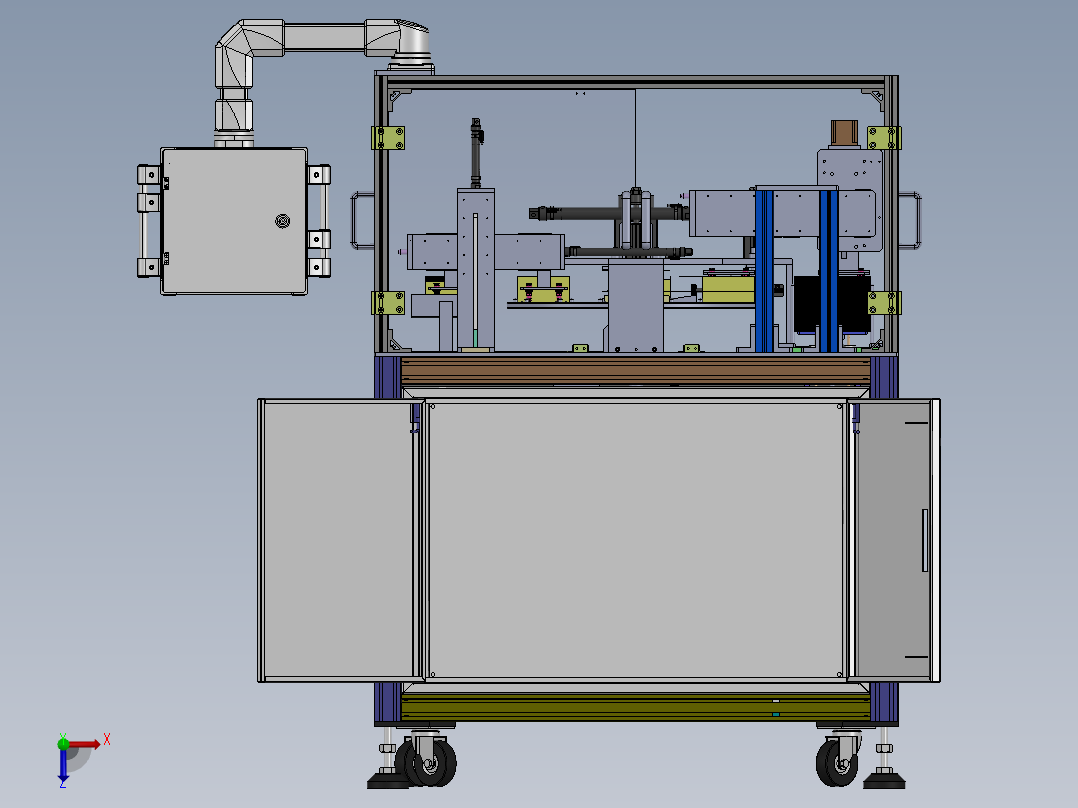Select the brown horizontal beam under the work area
This screenshot has height=808, width=1078.
(636, 371)
